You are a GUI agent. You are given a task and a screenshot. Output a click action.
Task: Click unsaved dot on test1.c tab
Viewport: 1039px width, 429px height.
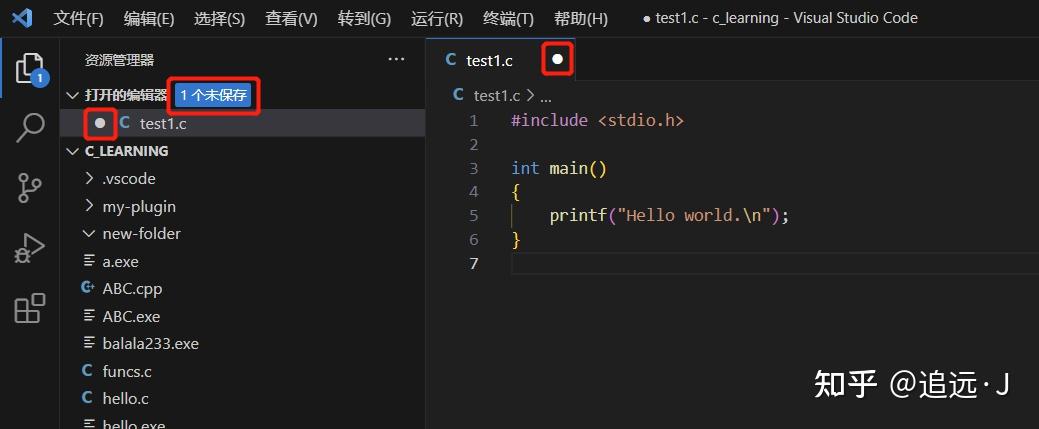point(558,60)
